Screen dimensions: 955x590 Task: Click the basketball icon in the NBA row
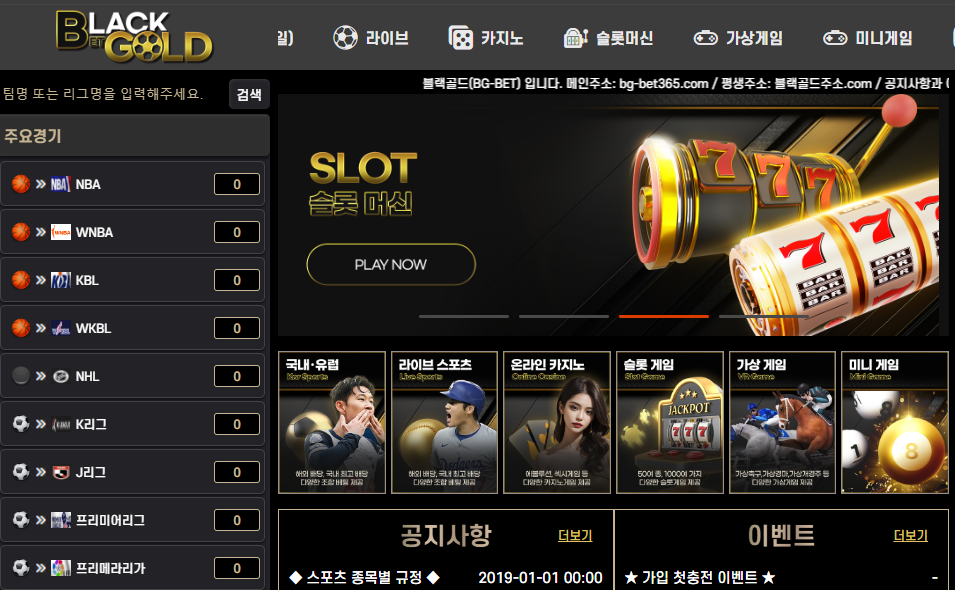click(21, 184)
